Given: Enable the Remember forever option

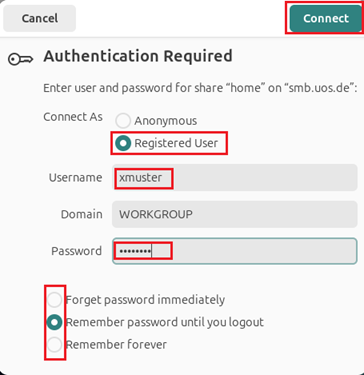Looking at the screenshot, I should (x=54, y=344).
